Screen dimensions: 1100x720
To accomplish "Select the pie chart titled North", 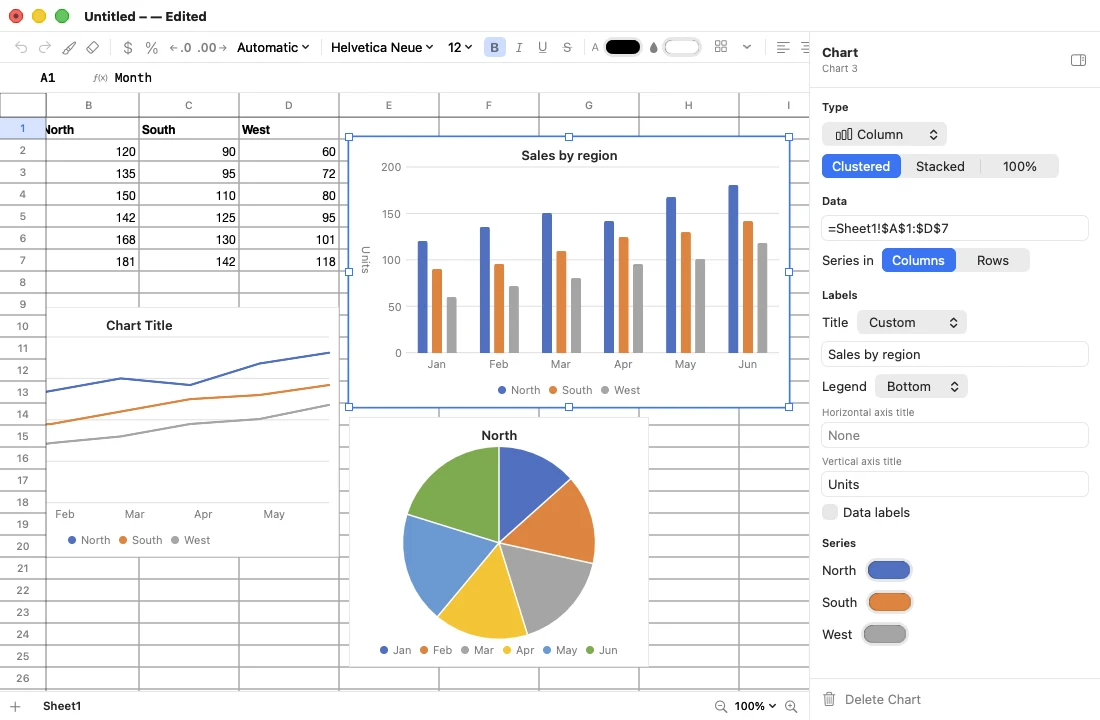I will [499, 542].
